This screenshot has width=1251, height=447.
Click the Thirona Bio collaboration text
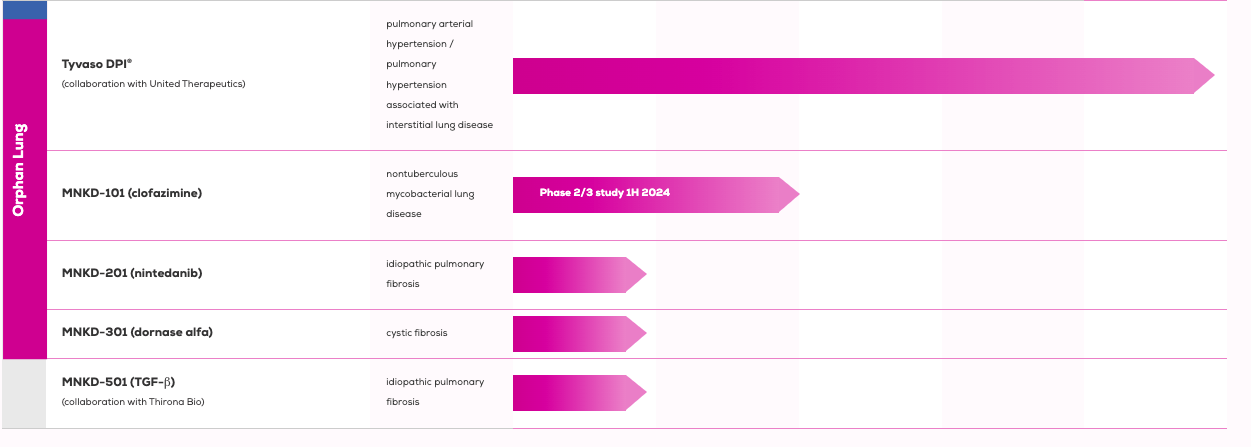[x=133, y=402]
